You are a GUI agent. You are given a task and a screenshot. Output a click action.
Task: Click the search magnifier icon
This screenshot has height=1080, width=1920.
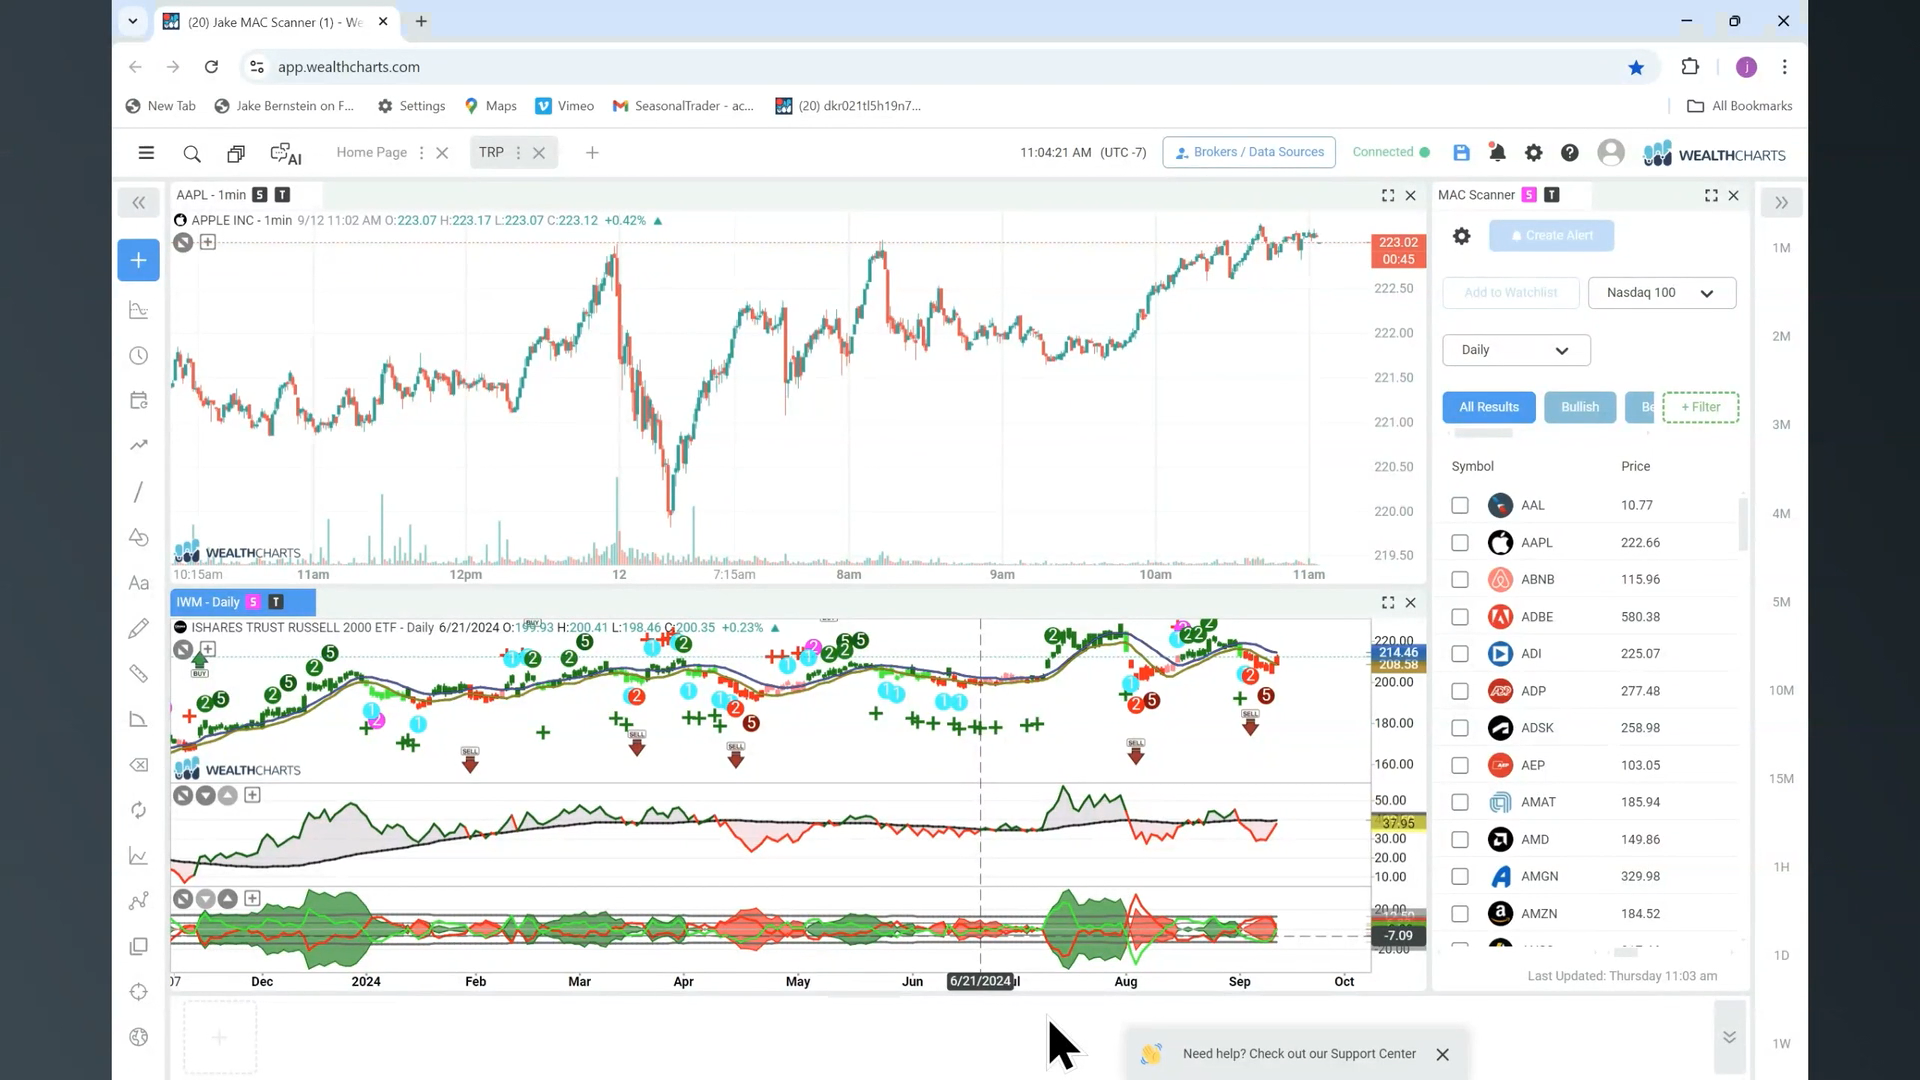point(192,153)
